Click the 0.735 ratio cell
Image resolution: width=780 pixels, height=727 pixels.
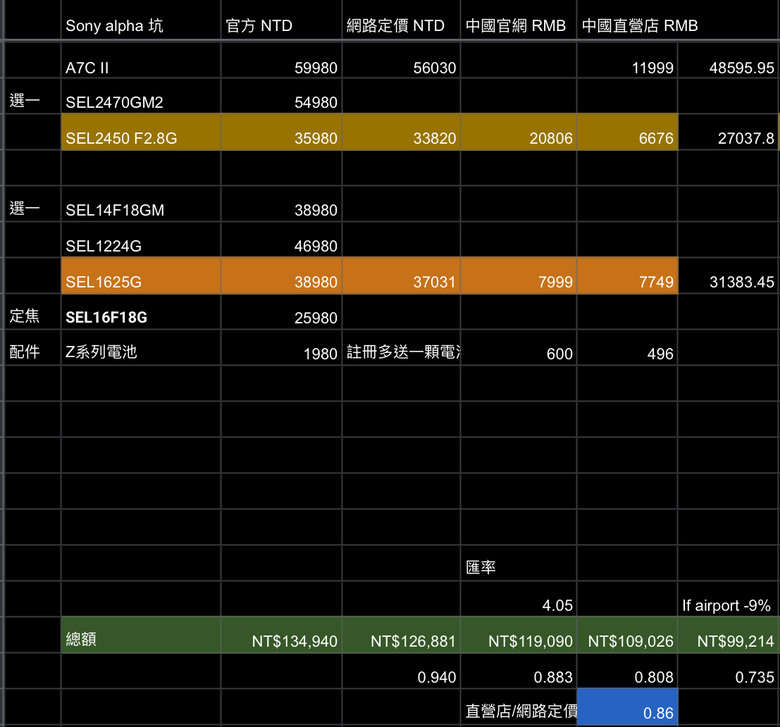coord(729,671)
